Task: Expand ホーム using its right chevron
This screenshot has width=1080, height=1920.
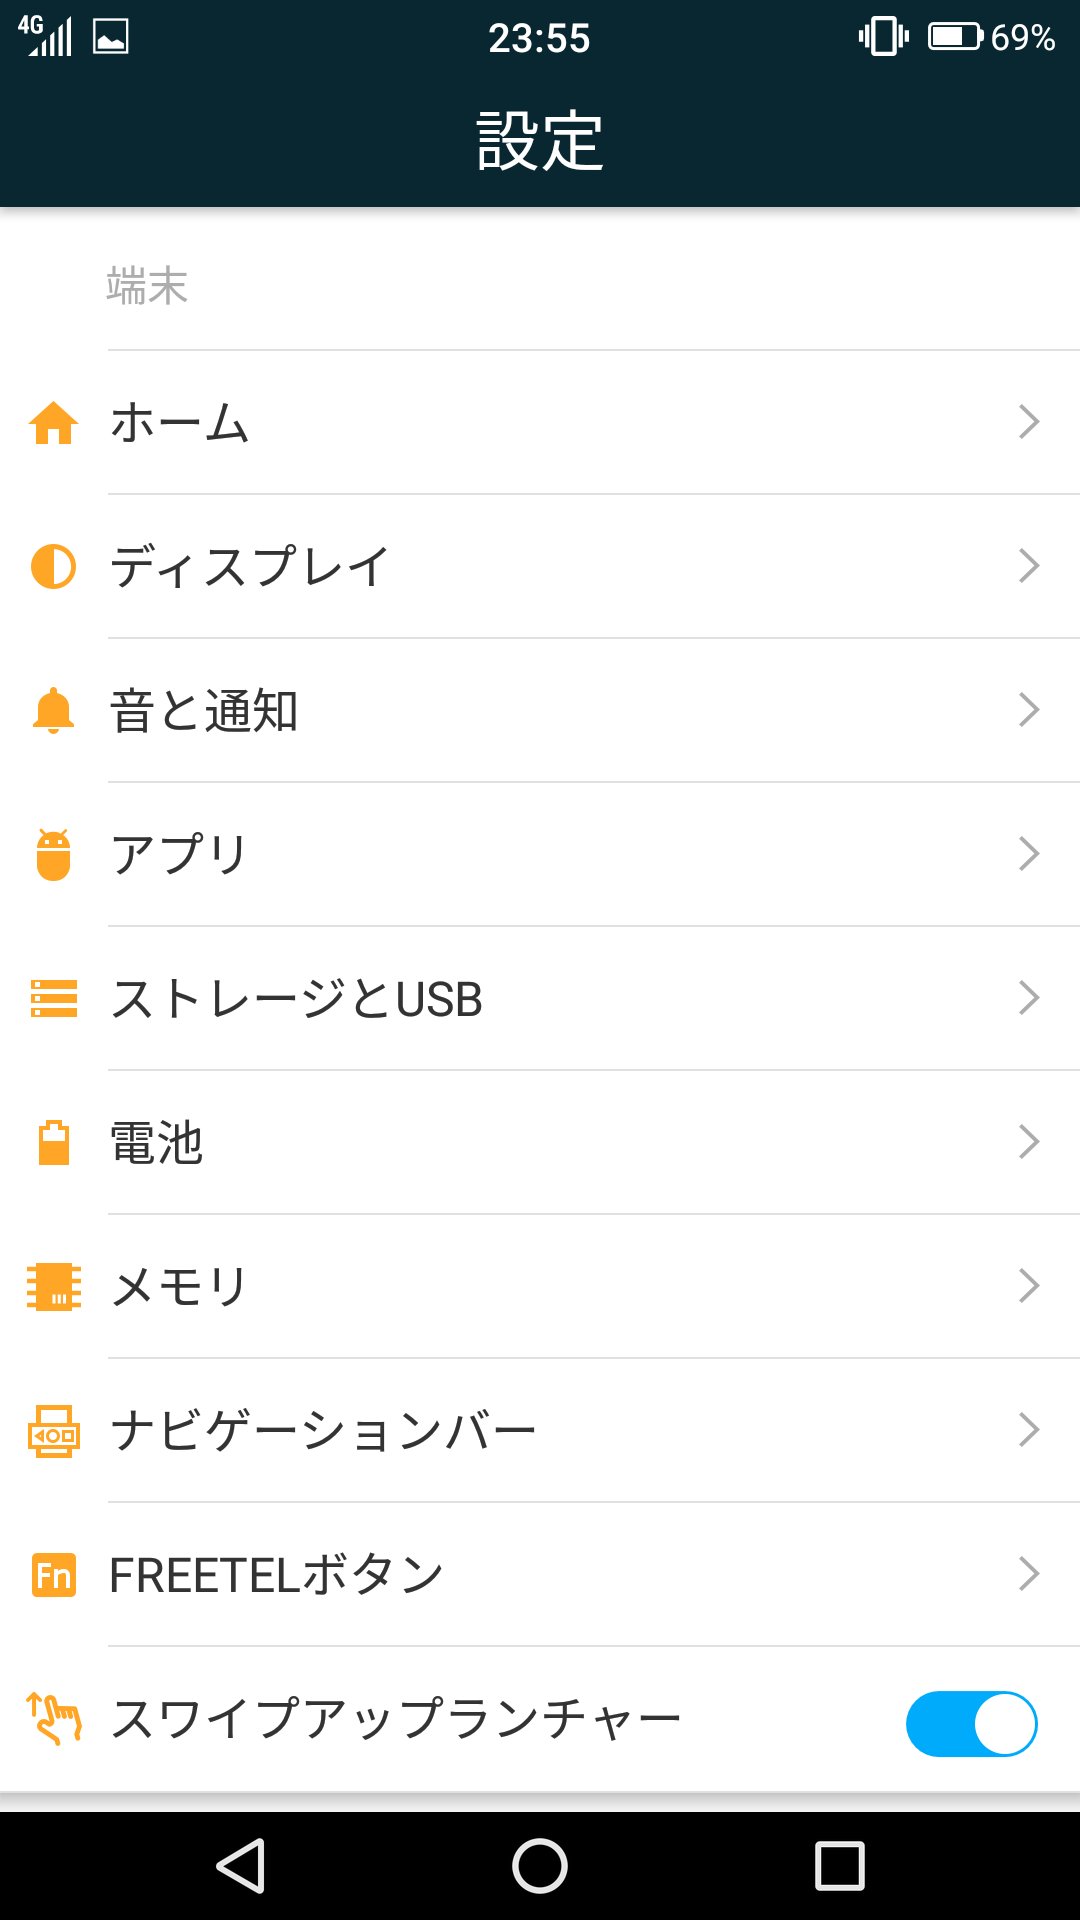Action: [x=1029, y=422]
